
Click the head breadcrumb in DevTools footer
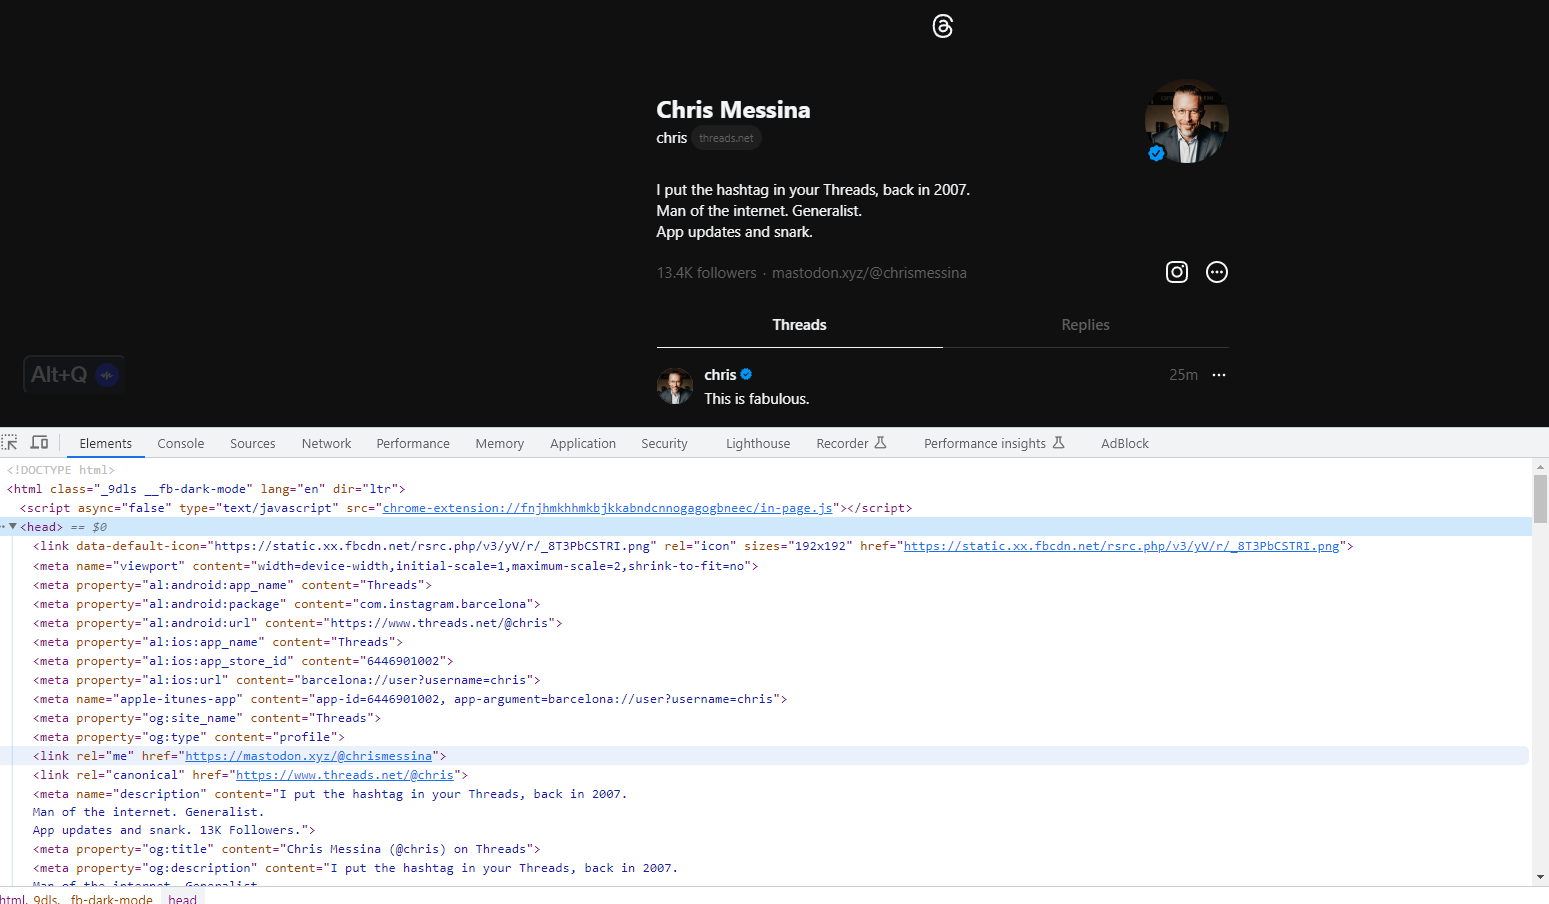pos(183,898)
